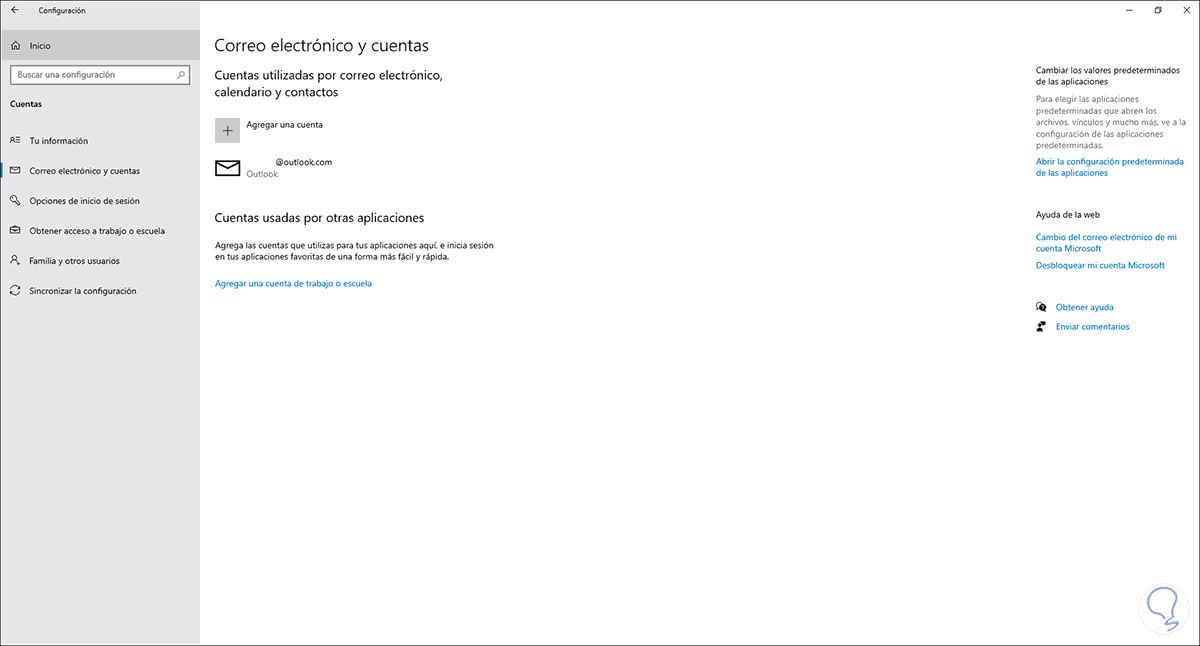Viewport: 1200px width, 646px height.
Task: Click the lightbulb help icon at bottom right
Action: pyautogui.click(x=1163, y=605)
